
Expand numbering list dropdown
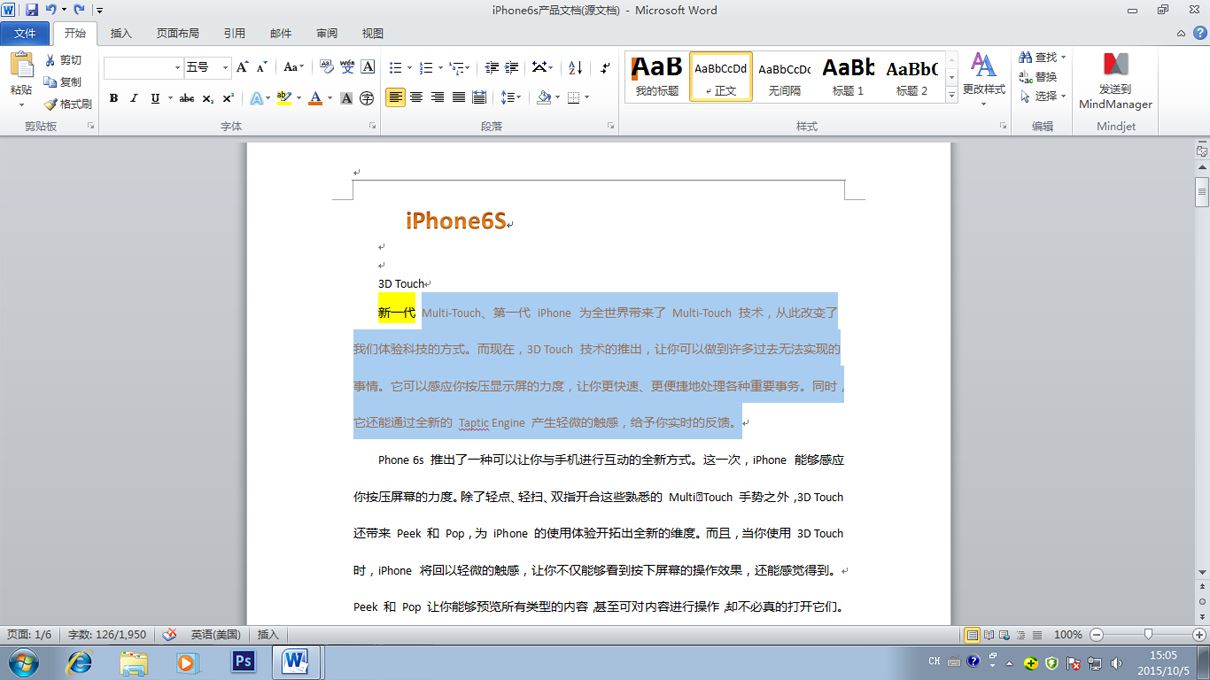coord(440,68)
